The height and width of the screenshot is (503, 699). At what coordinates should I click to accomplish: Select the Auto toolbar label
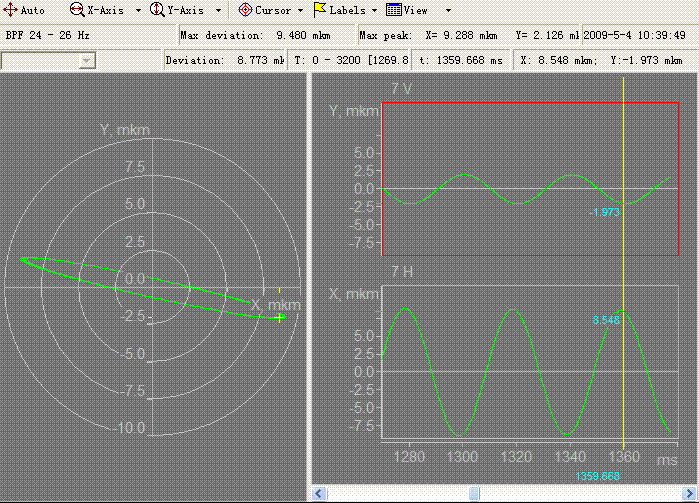tap(33, 10)
